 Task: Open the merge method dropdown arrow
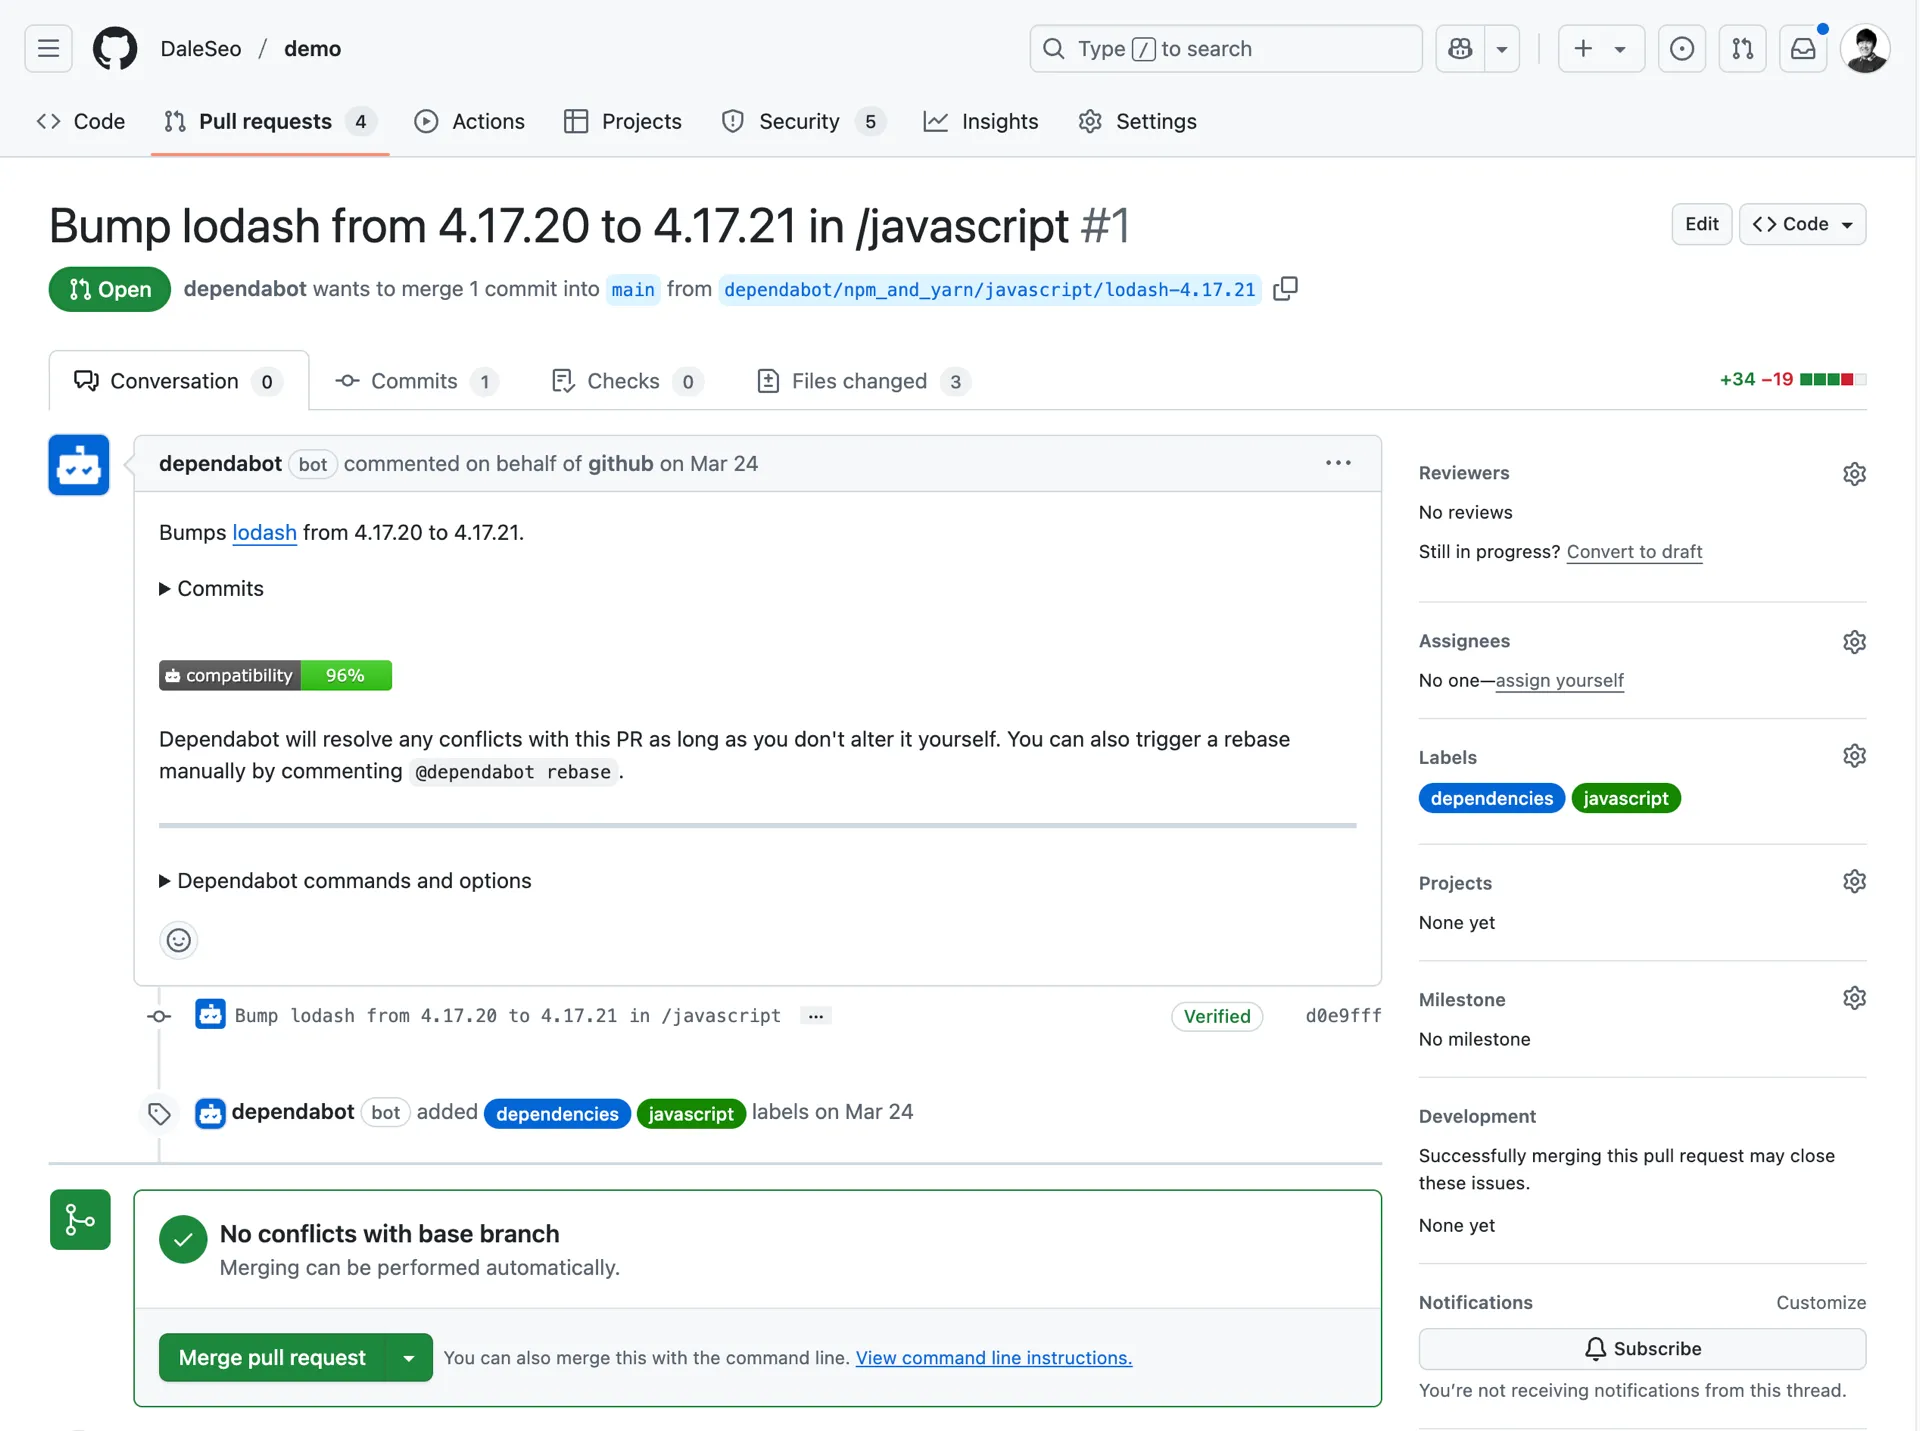point(408,1357)
